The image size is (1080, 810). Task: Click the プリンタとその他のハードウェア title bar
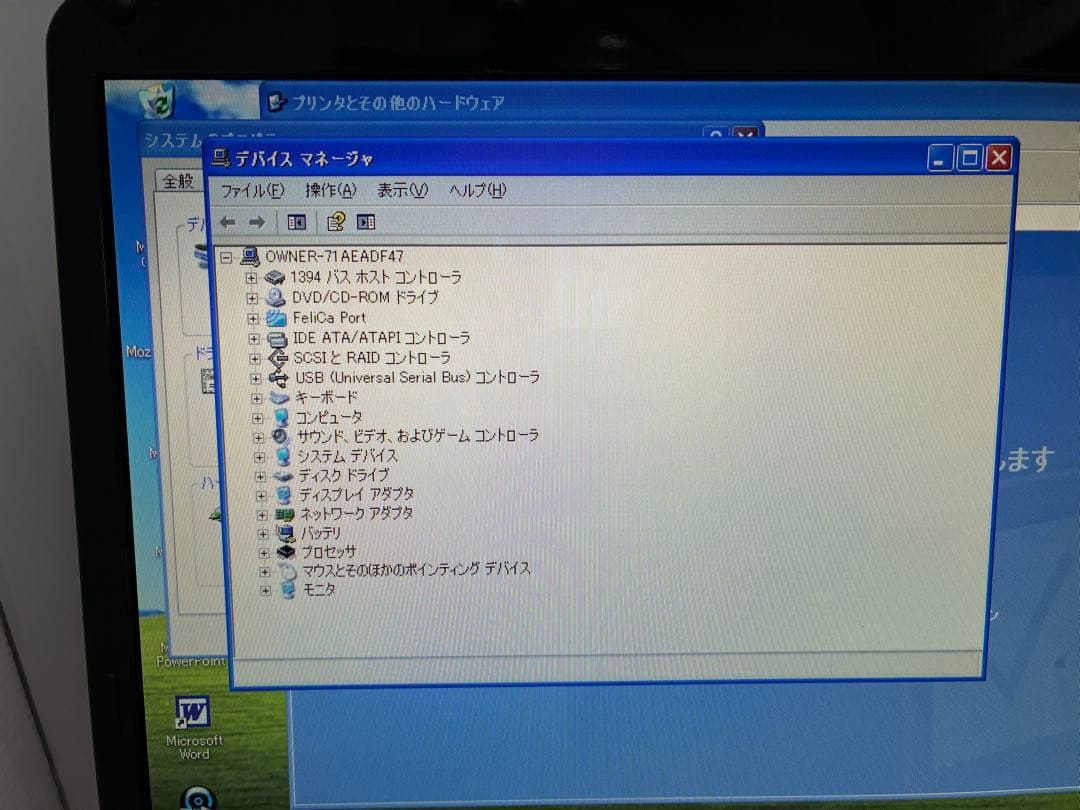coord(397,100)
